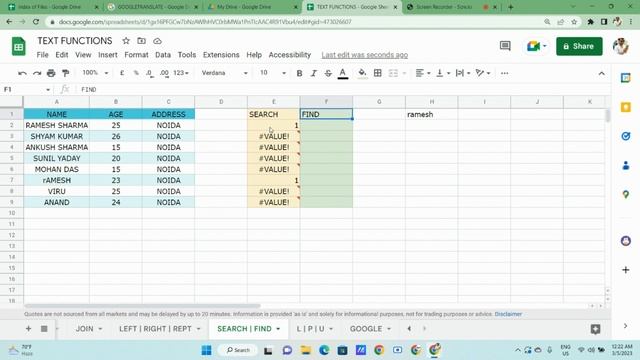Open comment history icon
640x360 pixels.
(505, 46)
